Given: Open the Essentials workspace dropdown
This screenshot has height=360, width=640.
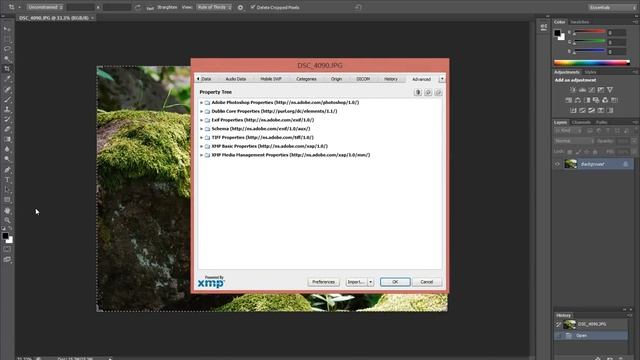Looking at the screenshot, I should 611,7.
